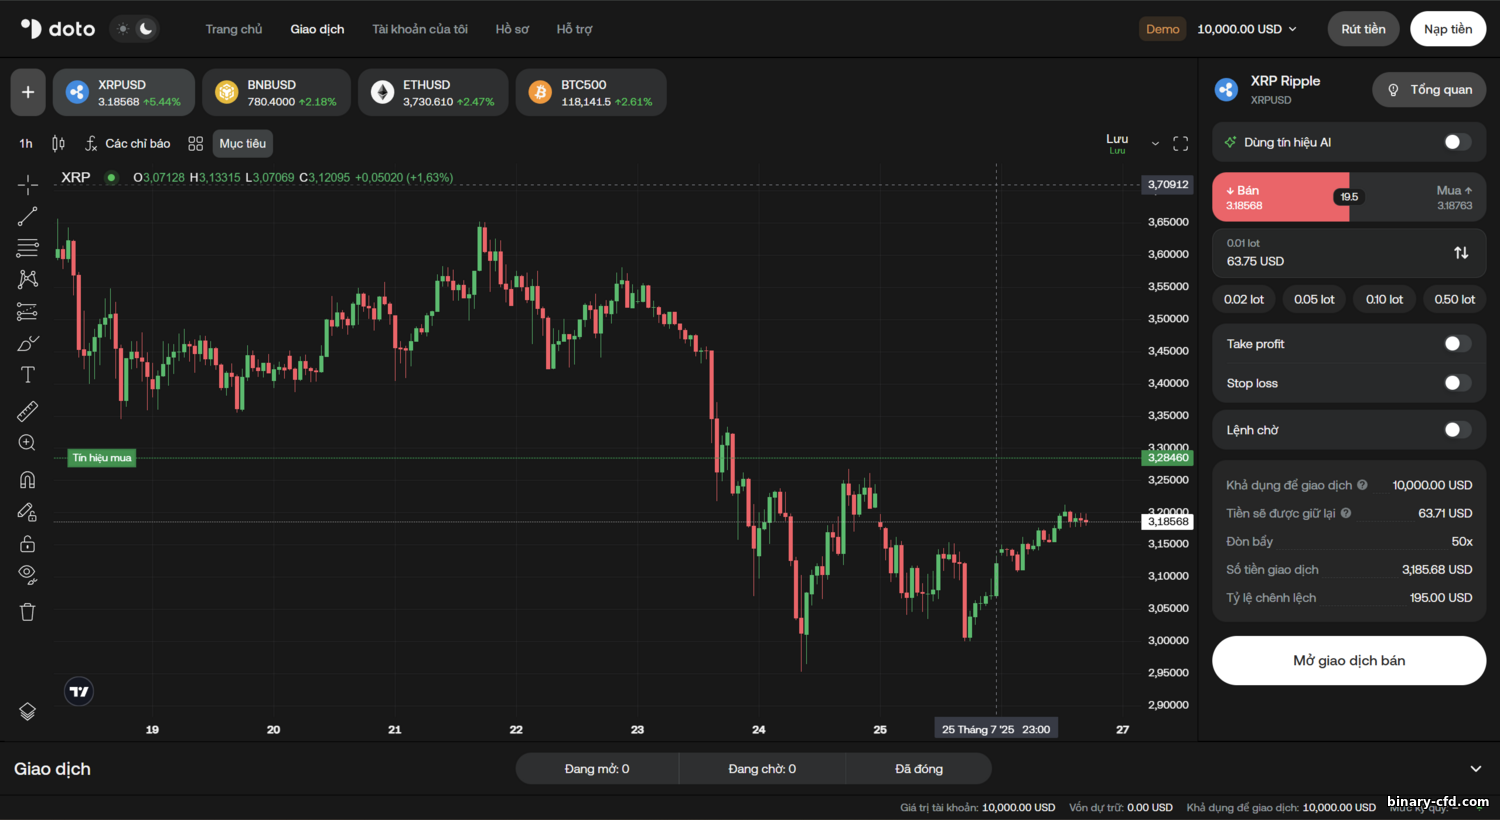1500x820 pixels.
Task: Enter fullscreen chart mode
Action: coord(1180,144)
